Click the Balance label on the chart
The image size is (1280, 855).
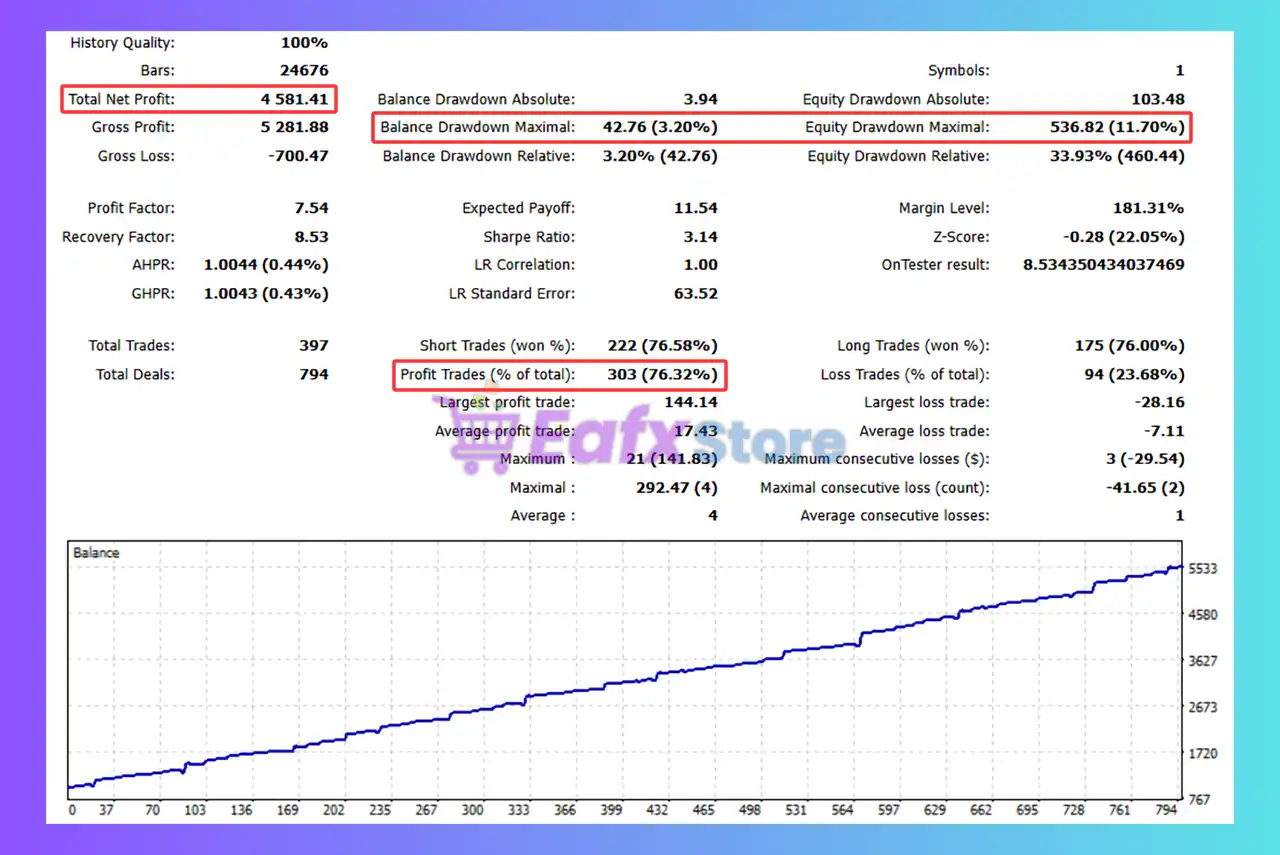pos(96,552)
